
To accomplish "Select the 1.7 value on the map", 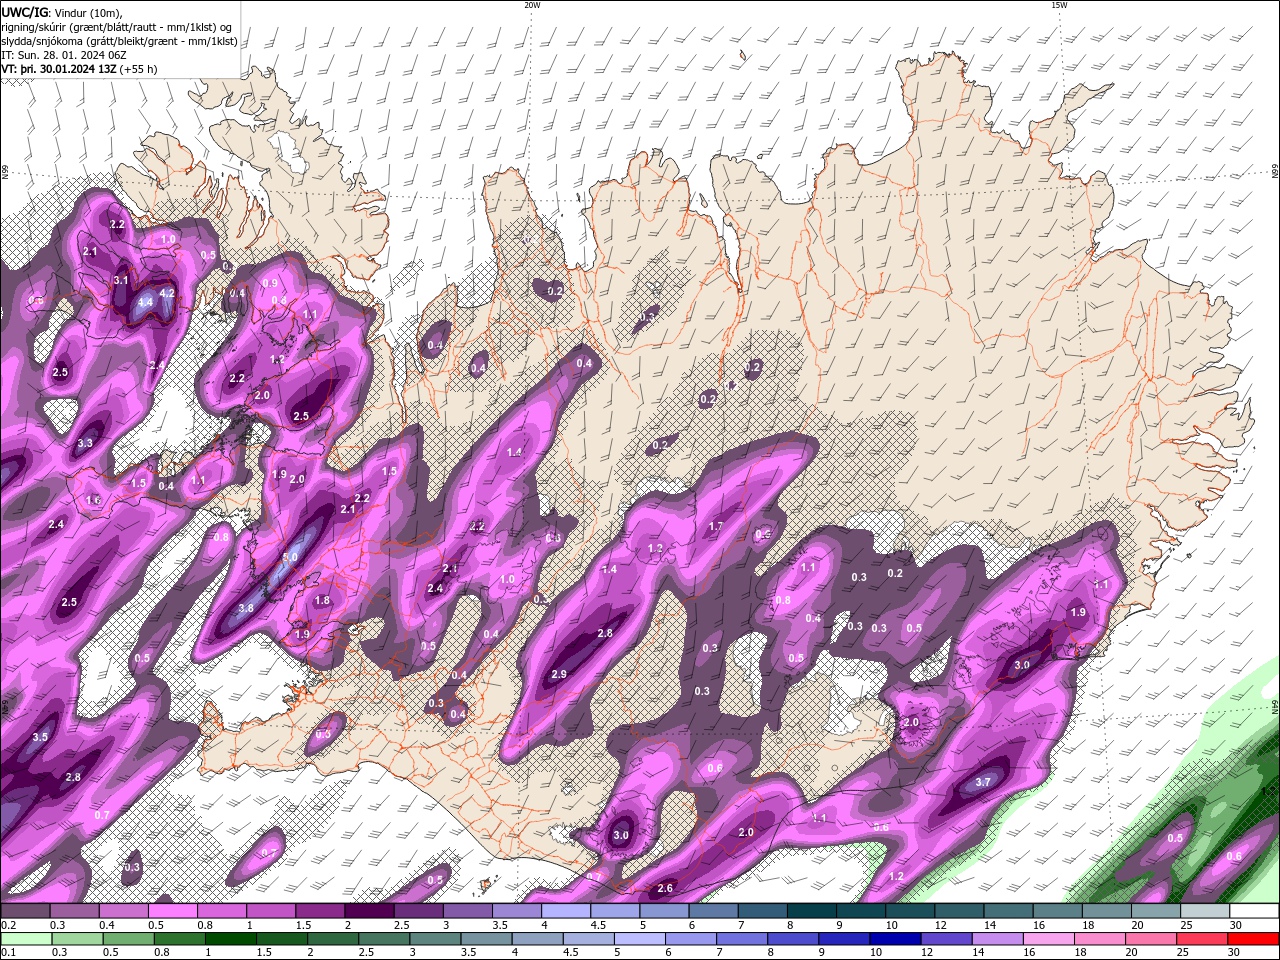I will 716,526.
